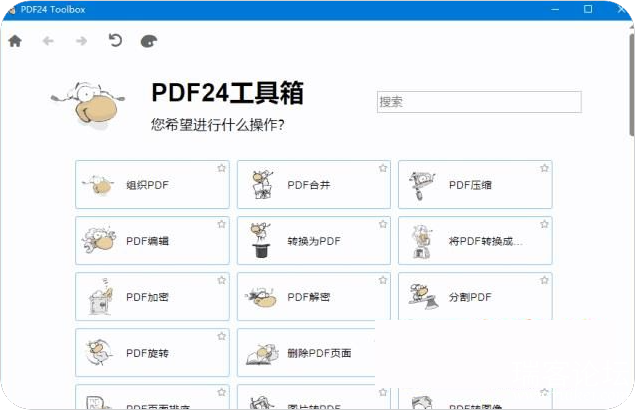Favorite 转换为PDF with its star
635x410 pixels.
383,224
